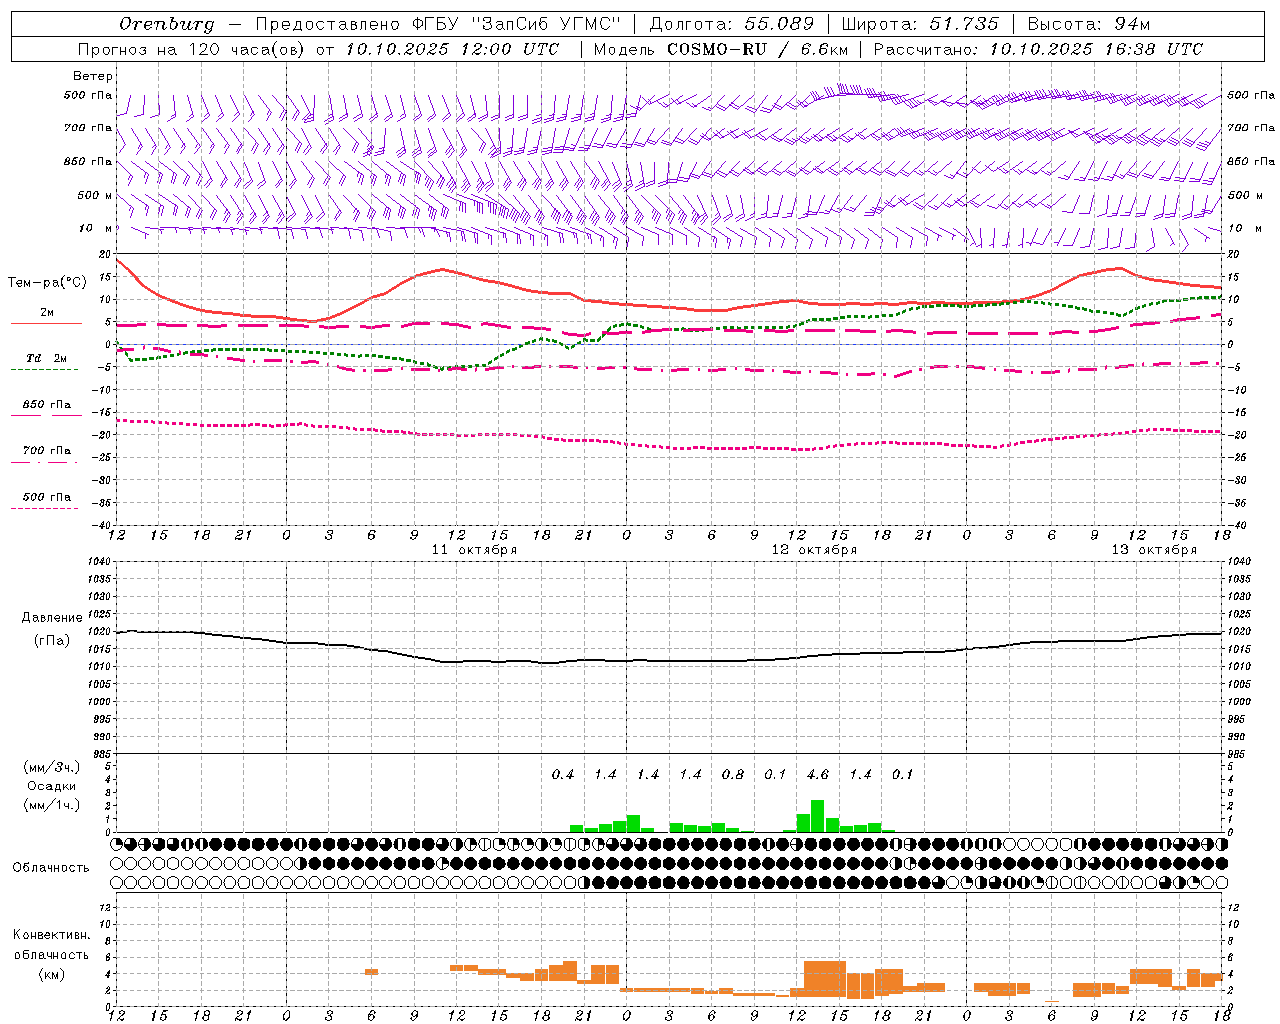Click the "500 гПа" dotted legend in temperature panel
Image resolution: width=1280 pixels, height=1024 pixels.
pyautogui.click(x=46, y=502)
